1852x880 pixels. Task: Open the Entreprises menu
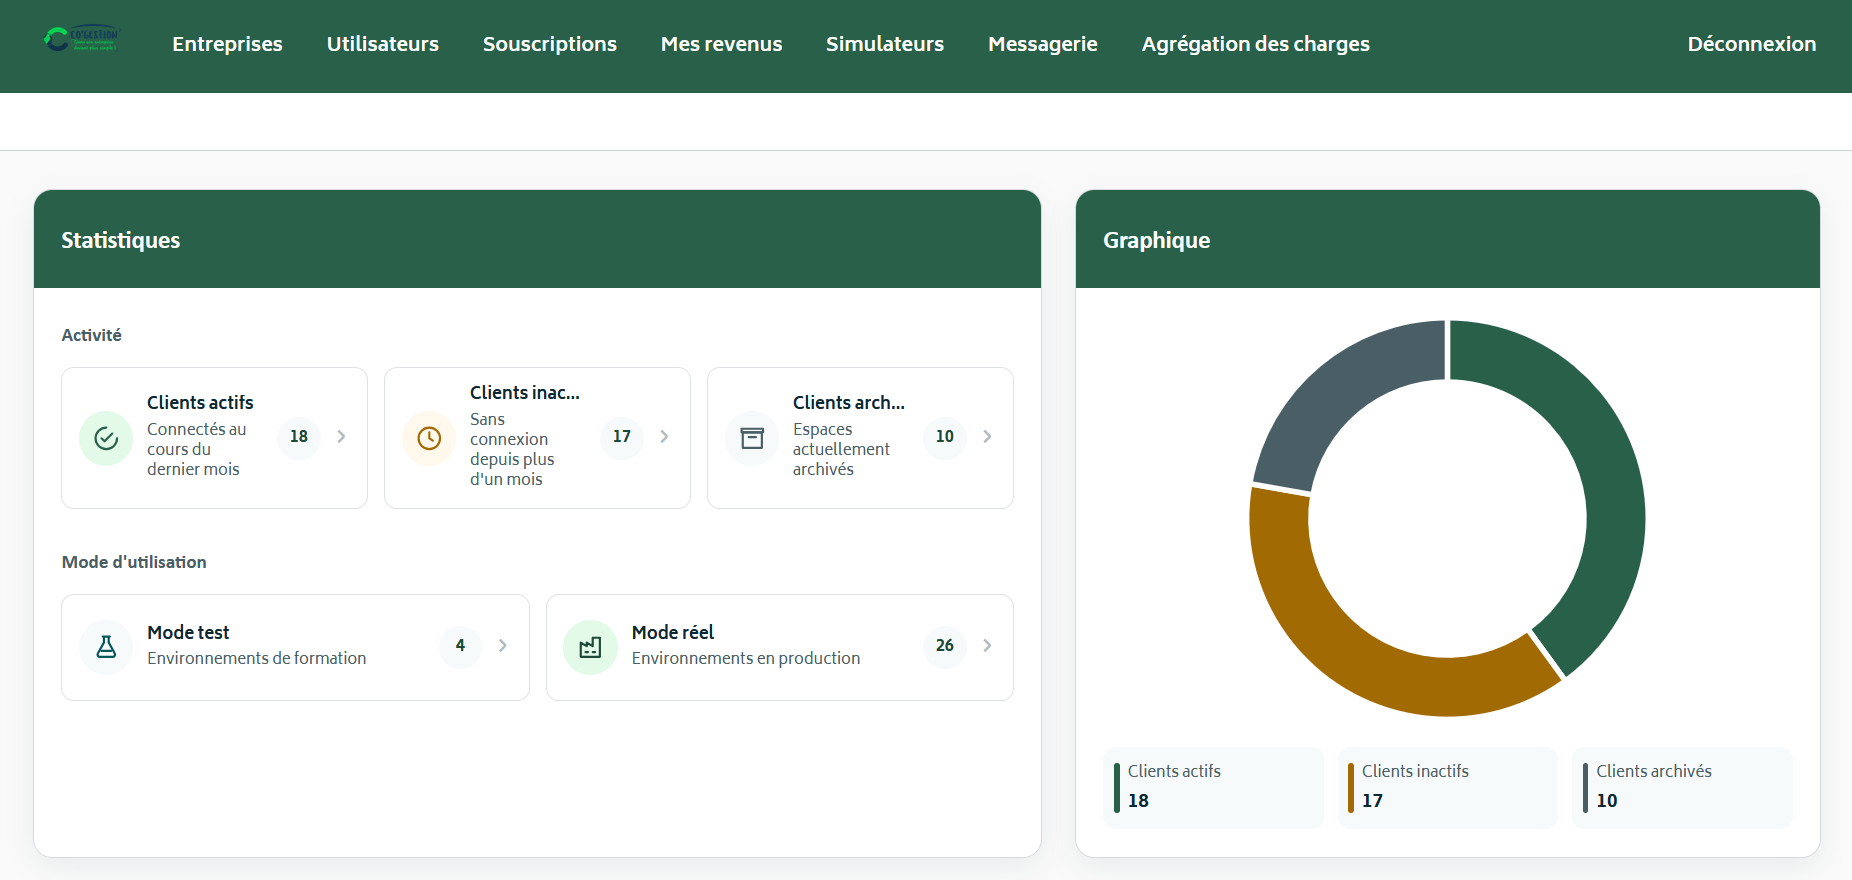click(227, 44)
